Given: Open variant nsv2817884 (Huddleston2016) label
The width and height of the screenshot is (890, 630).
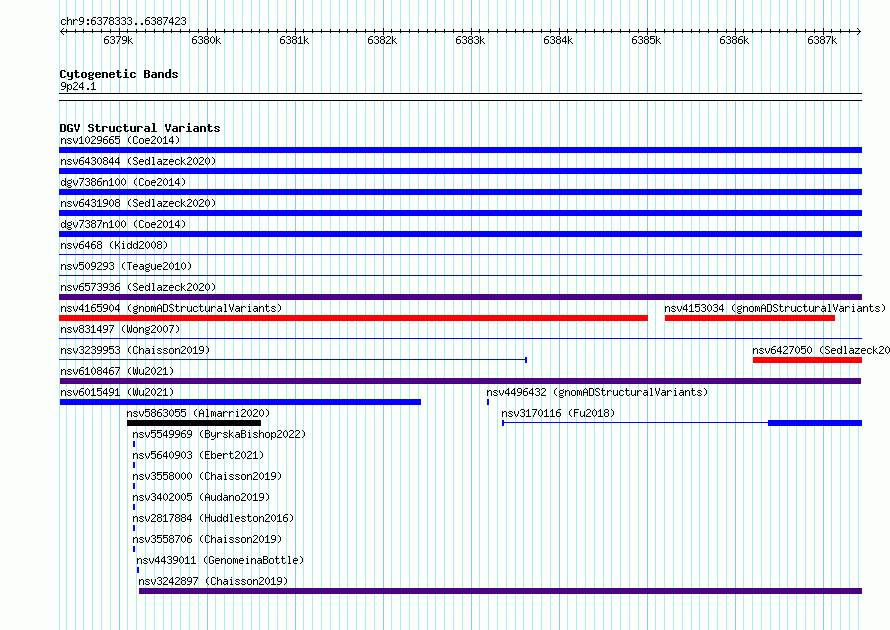Looking at the screenshot, I should coord(213,518).
